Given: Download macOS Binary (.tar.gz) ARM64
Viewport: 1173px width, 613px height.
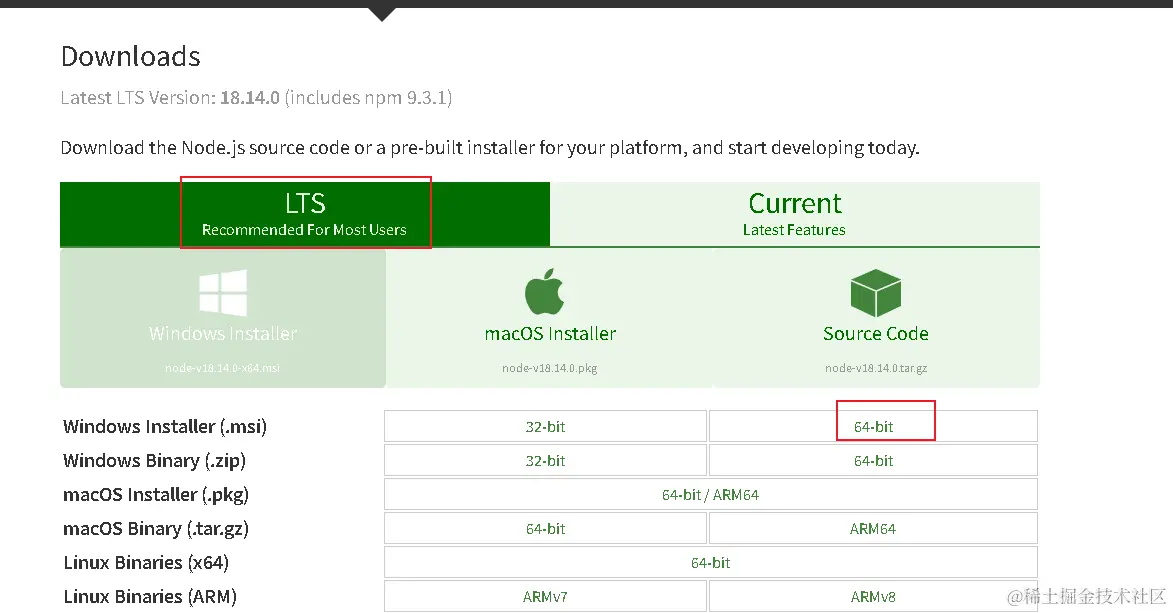Looking at the screenshot, I should click(873, 529).
